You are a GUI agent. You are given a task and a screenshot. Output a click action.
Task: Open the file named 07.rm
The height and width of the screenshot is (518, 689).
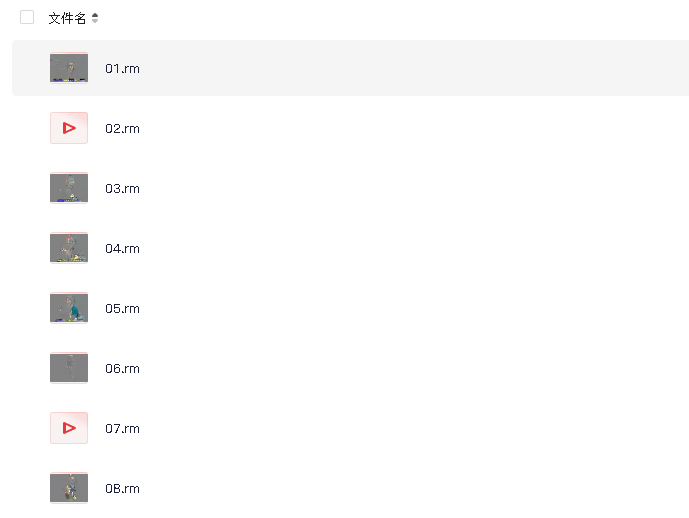(x=122, y=428)
